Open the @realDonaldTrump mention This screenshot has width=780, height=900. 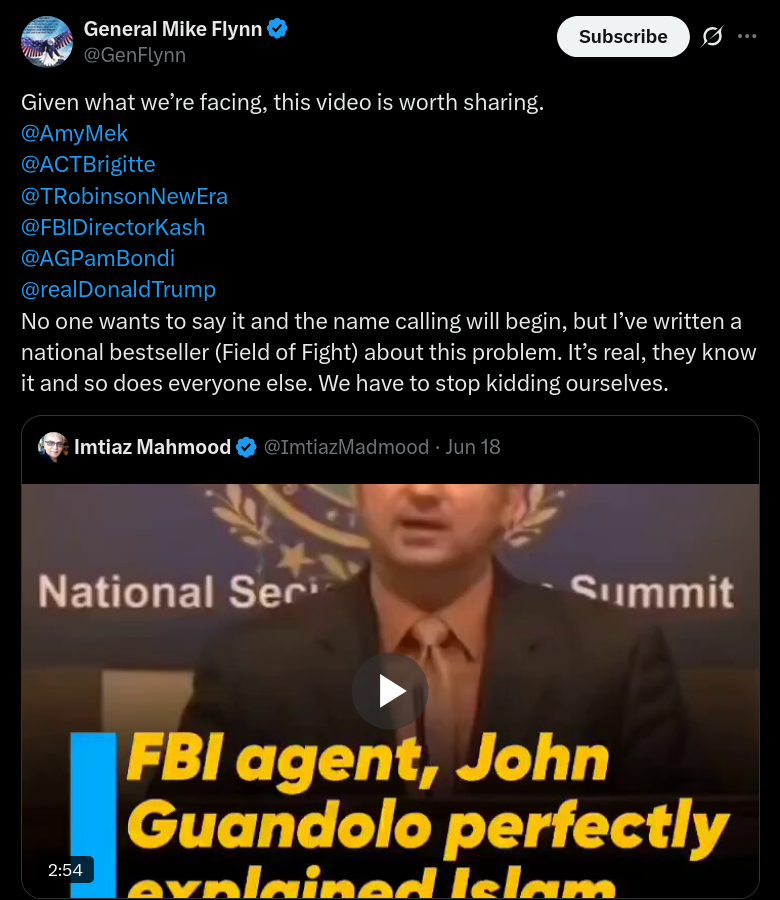118,289
